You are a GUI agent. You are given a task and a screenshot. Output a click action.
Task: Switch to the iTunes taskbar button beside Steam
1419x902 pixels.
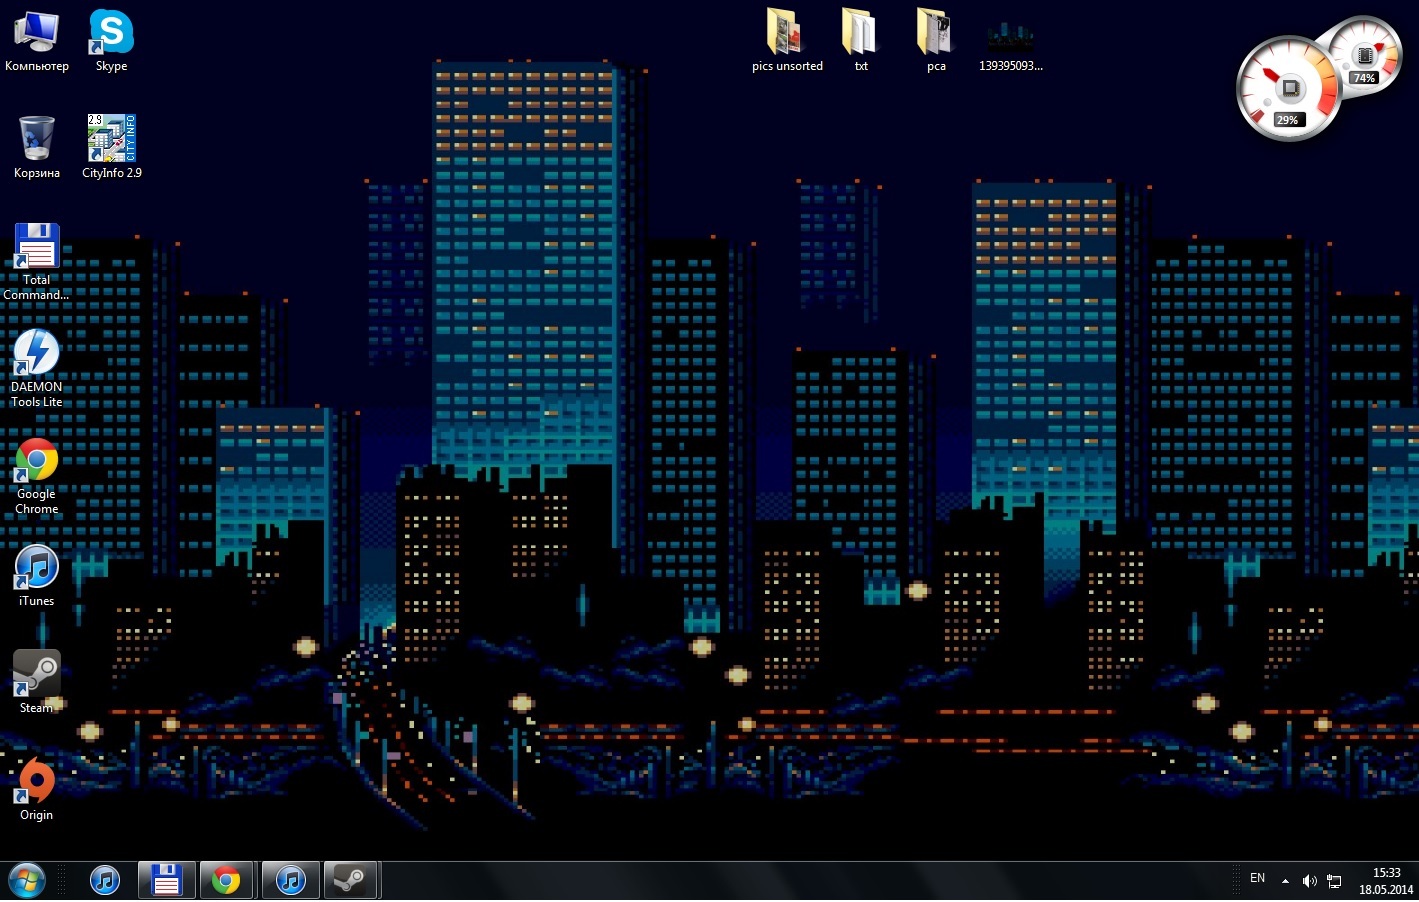[x=291, y=881]
